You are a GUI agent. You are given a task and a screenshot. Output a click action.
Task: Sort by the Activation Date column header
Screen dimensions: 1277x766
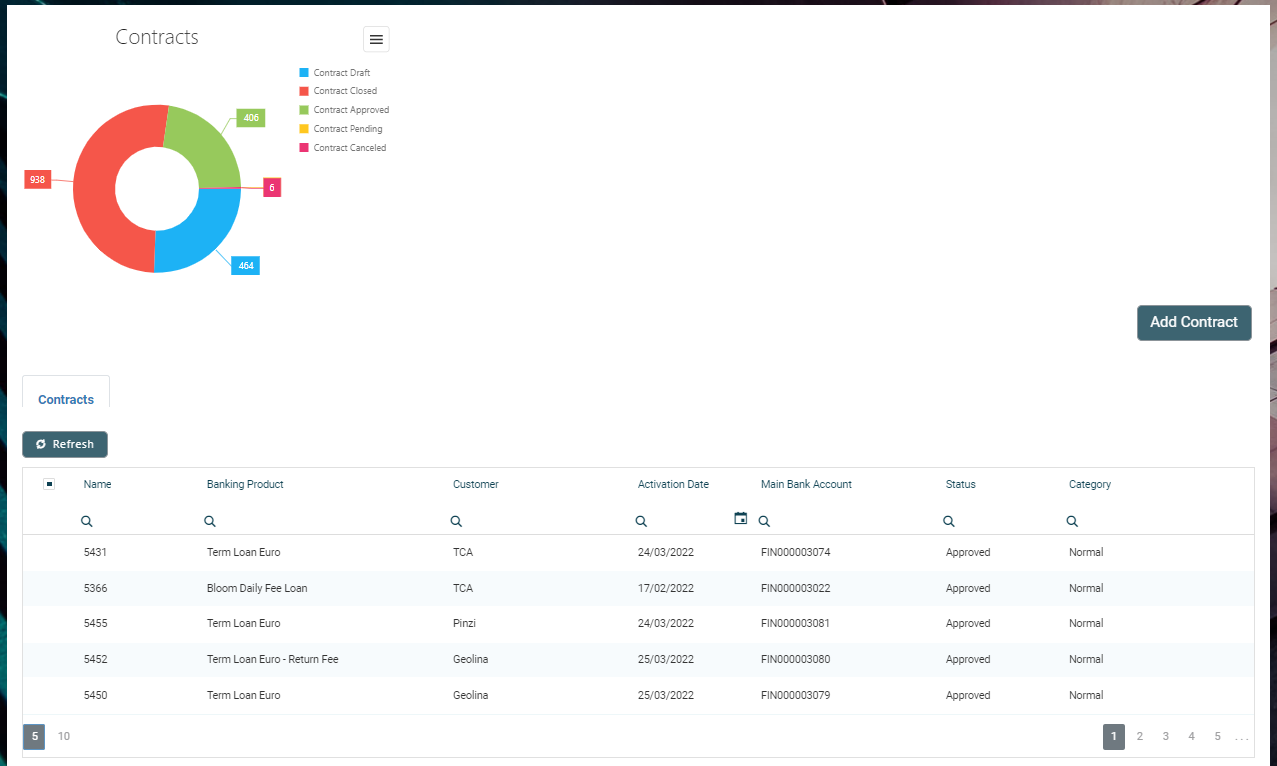(673, 484)
